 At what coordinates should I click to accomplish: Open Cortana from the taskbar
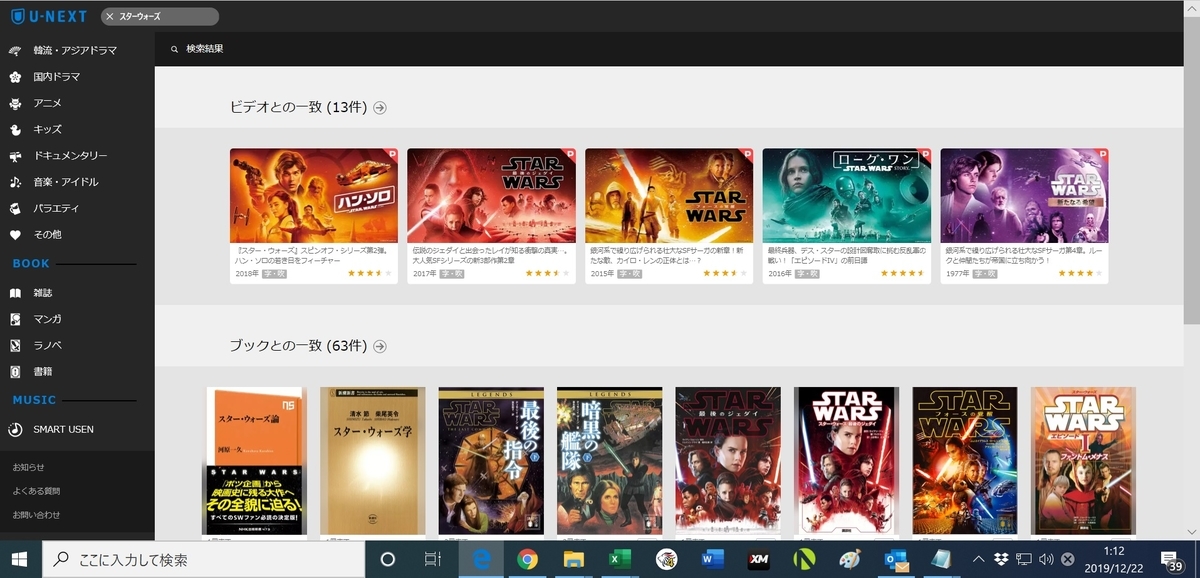(x=388, y=559)
